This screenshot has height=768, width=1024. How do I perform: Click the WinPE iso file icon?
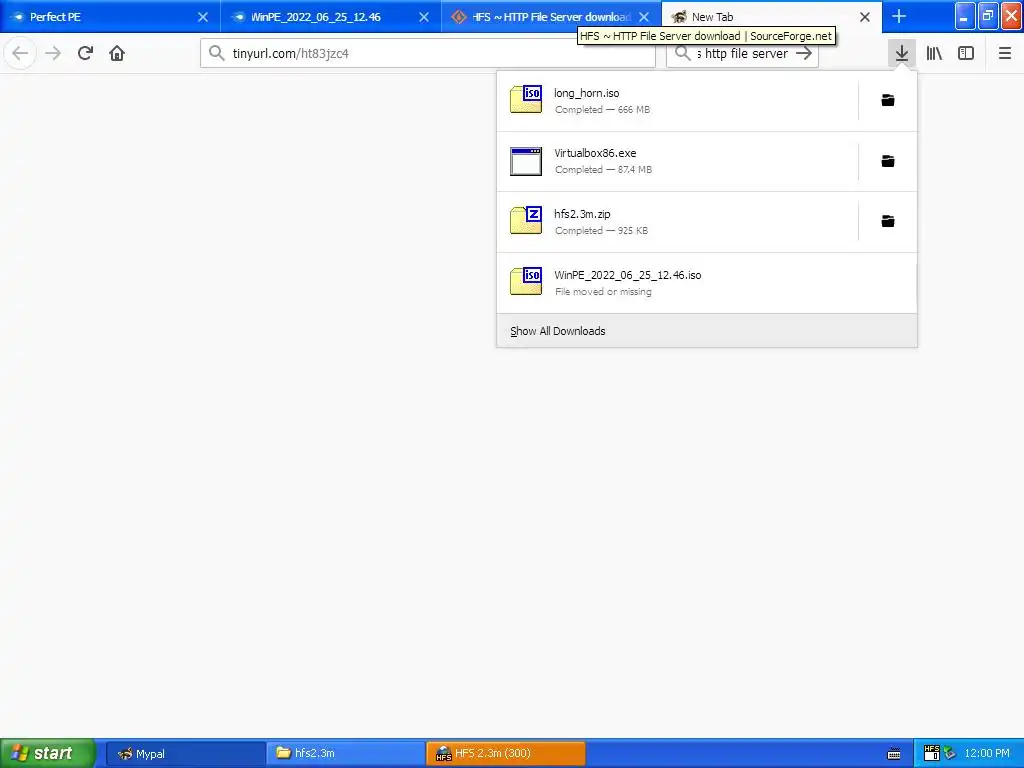coord(526,281)
